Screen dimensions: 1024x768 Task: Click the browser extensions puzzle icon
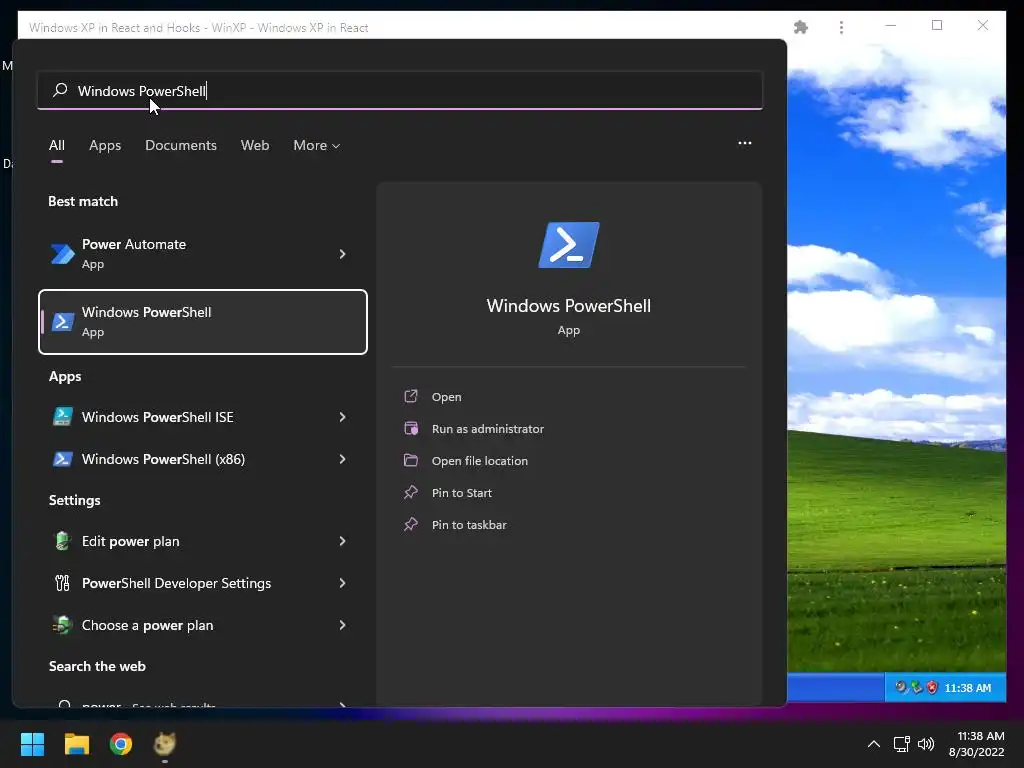[x=801, y=27]
